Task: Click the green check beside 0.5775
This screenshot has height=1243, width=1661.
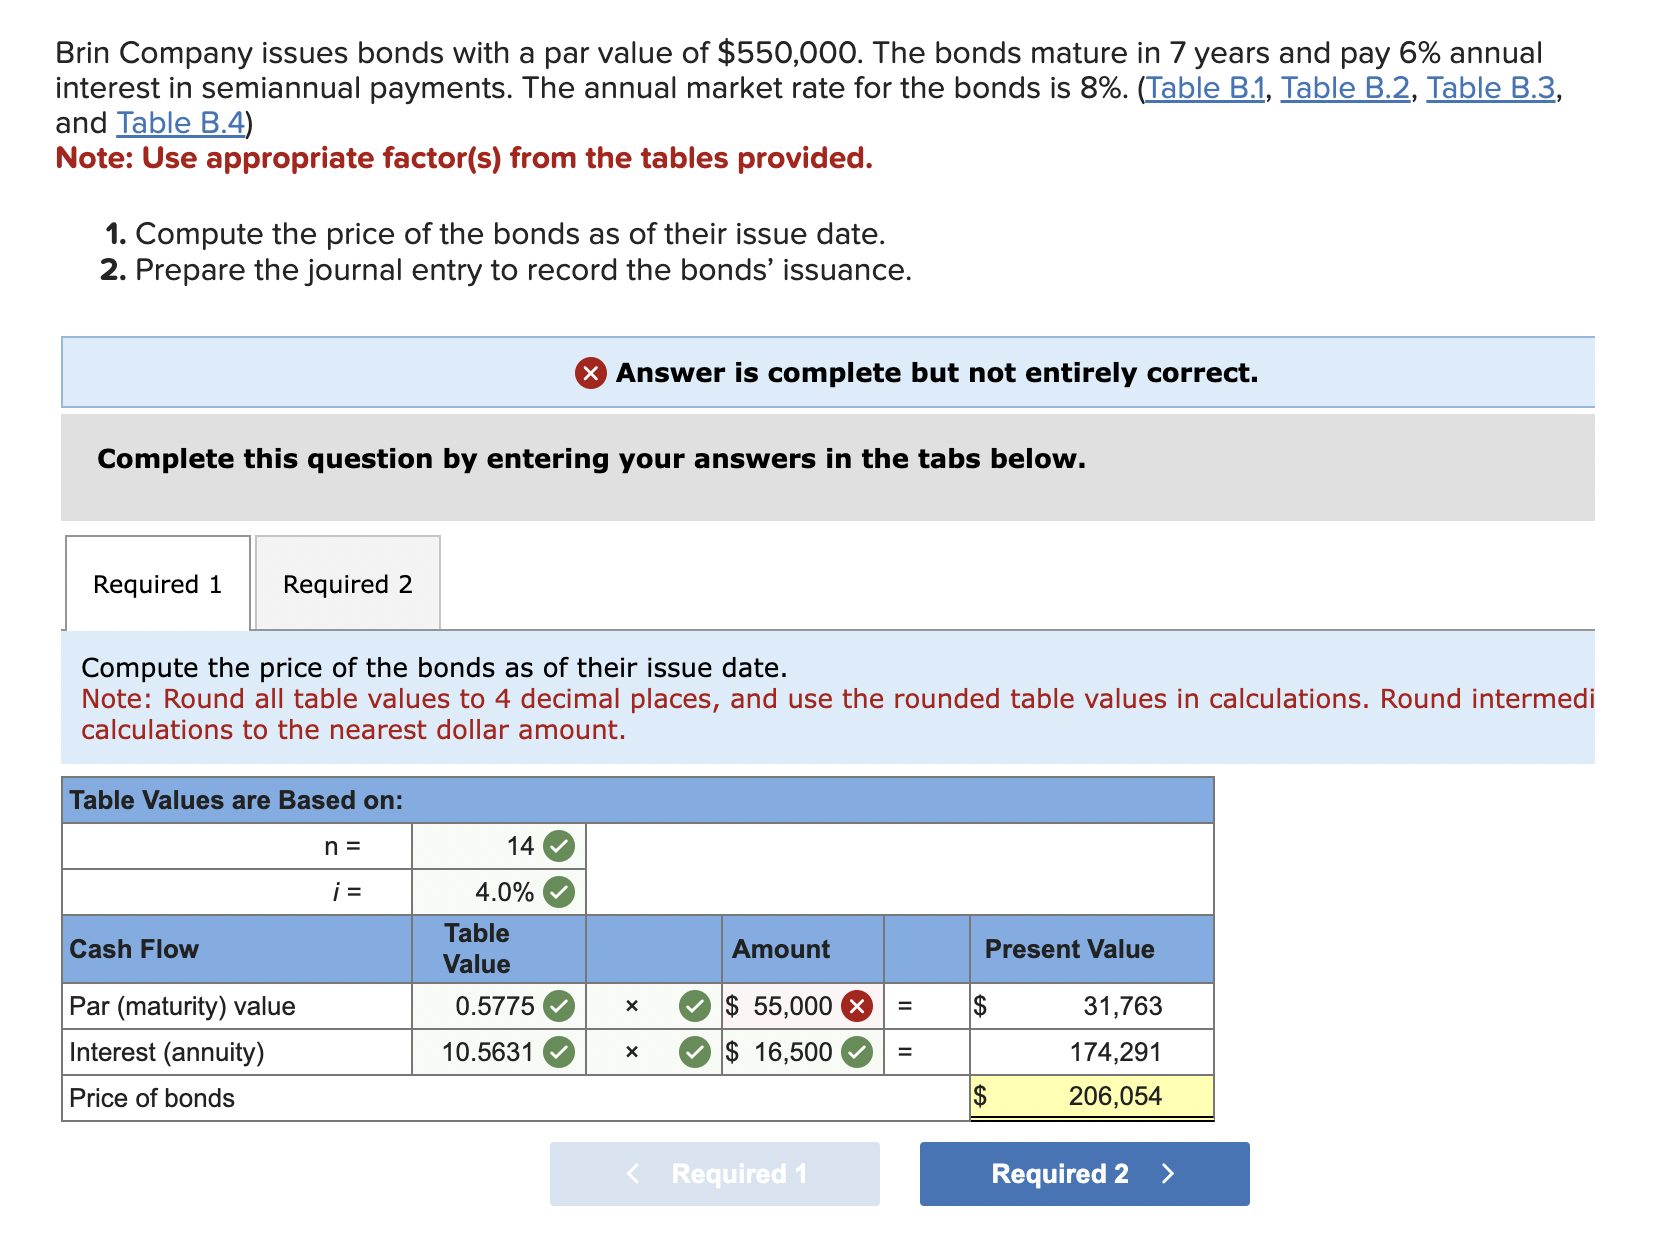Action: (x=559, y=1006)
